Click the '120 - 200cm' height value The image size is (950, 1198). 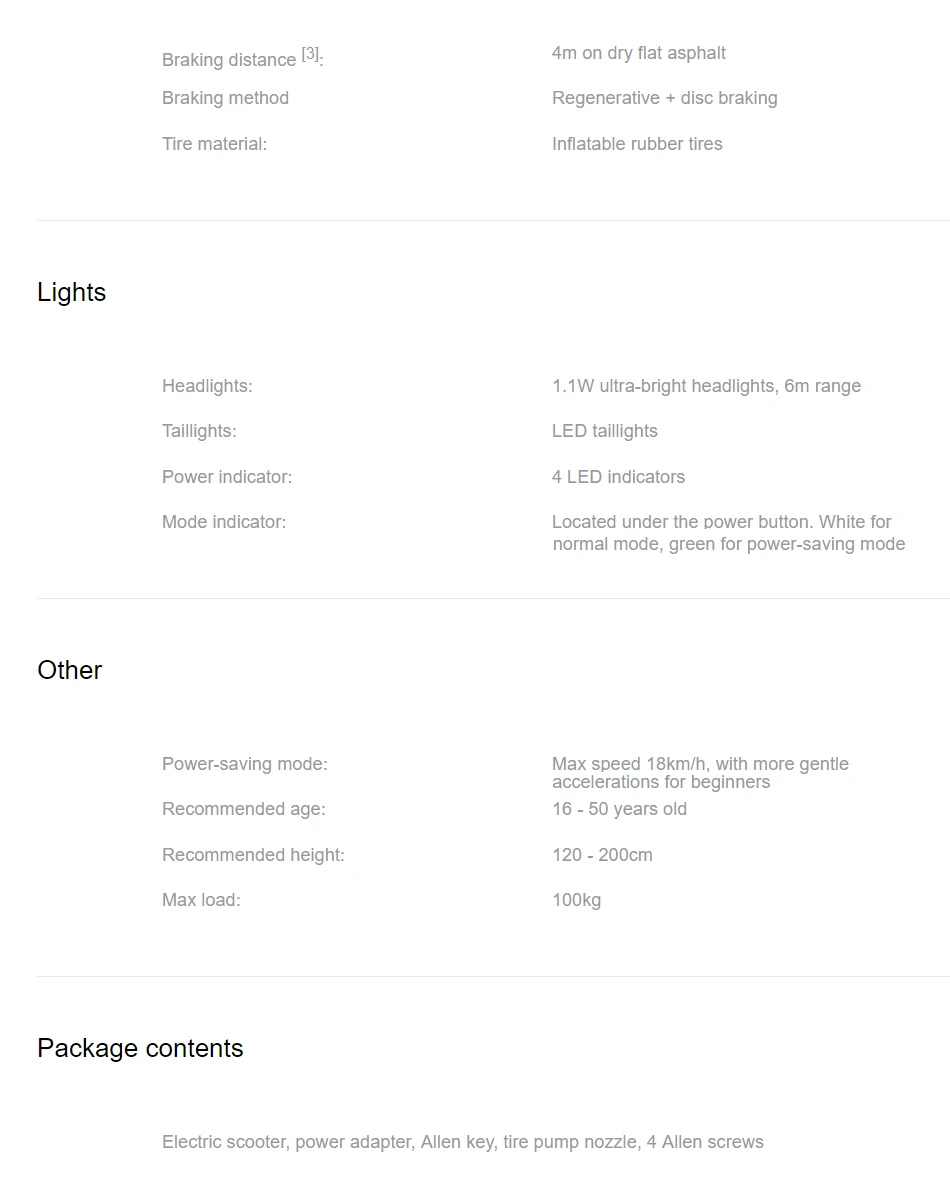pyautogui.click(x=602, y=855)
